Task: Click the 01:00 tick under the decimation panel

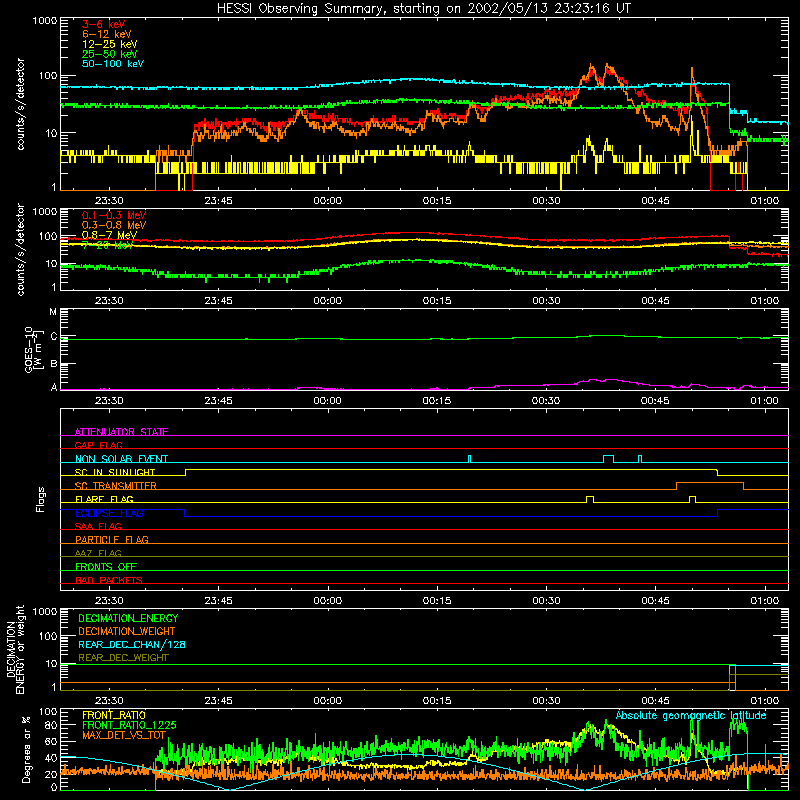Action: (765, 701)
